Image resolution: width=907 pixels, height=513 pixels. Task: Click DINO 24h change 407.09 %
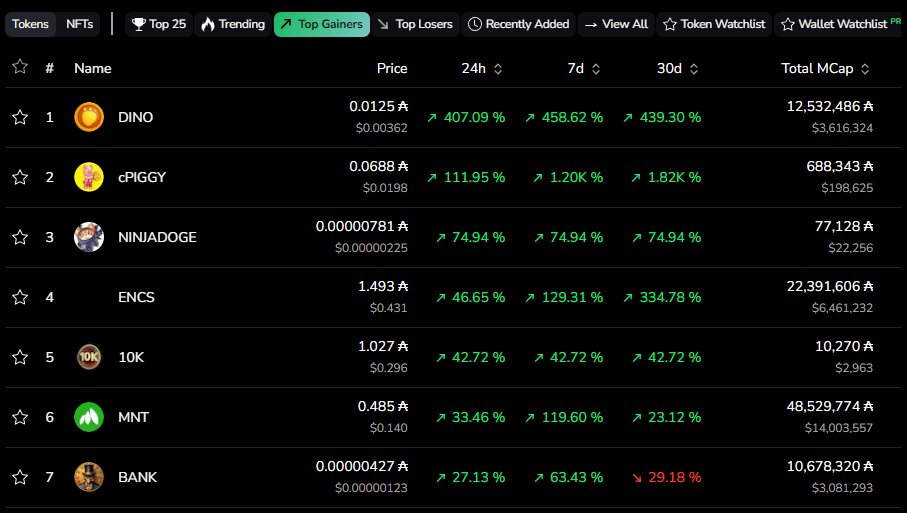point(466,117)
